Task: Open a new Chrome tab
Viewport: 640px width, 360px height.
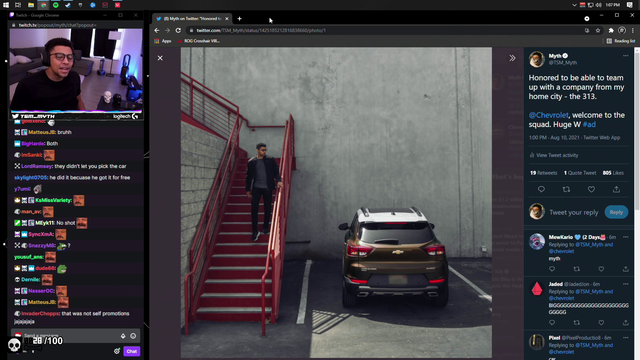Action: click(x=240, y=18)
